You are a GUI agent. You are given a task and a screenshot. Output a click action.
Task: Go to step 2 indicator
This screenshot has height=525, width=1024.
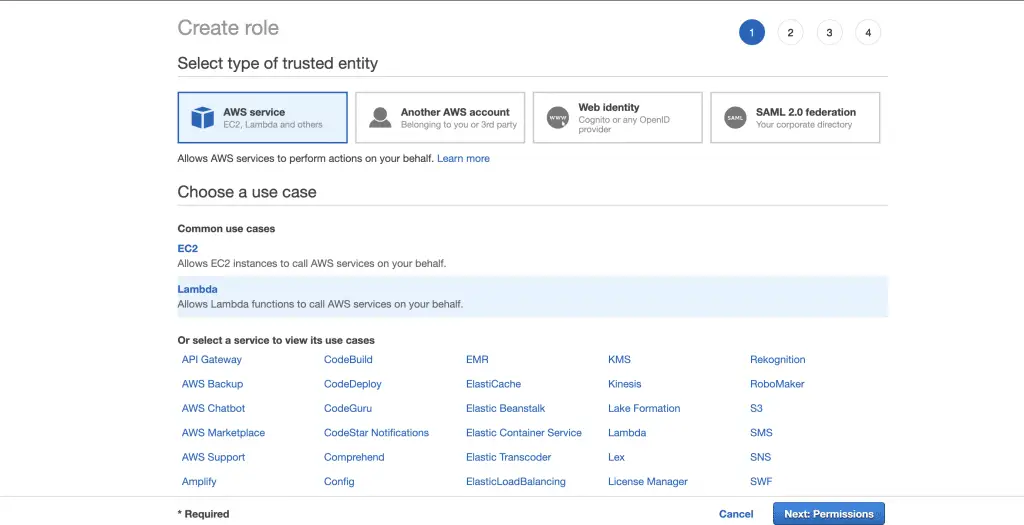pyautogui.click(x=790, y=33)
